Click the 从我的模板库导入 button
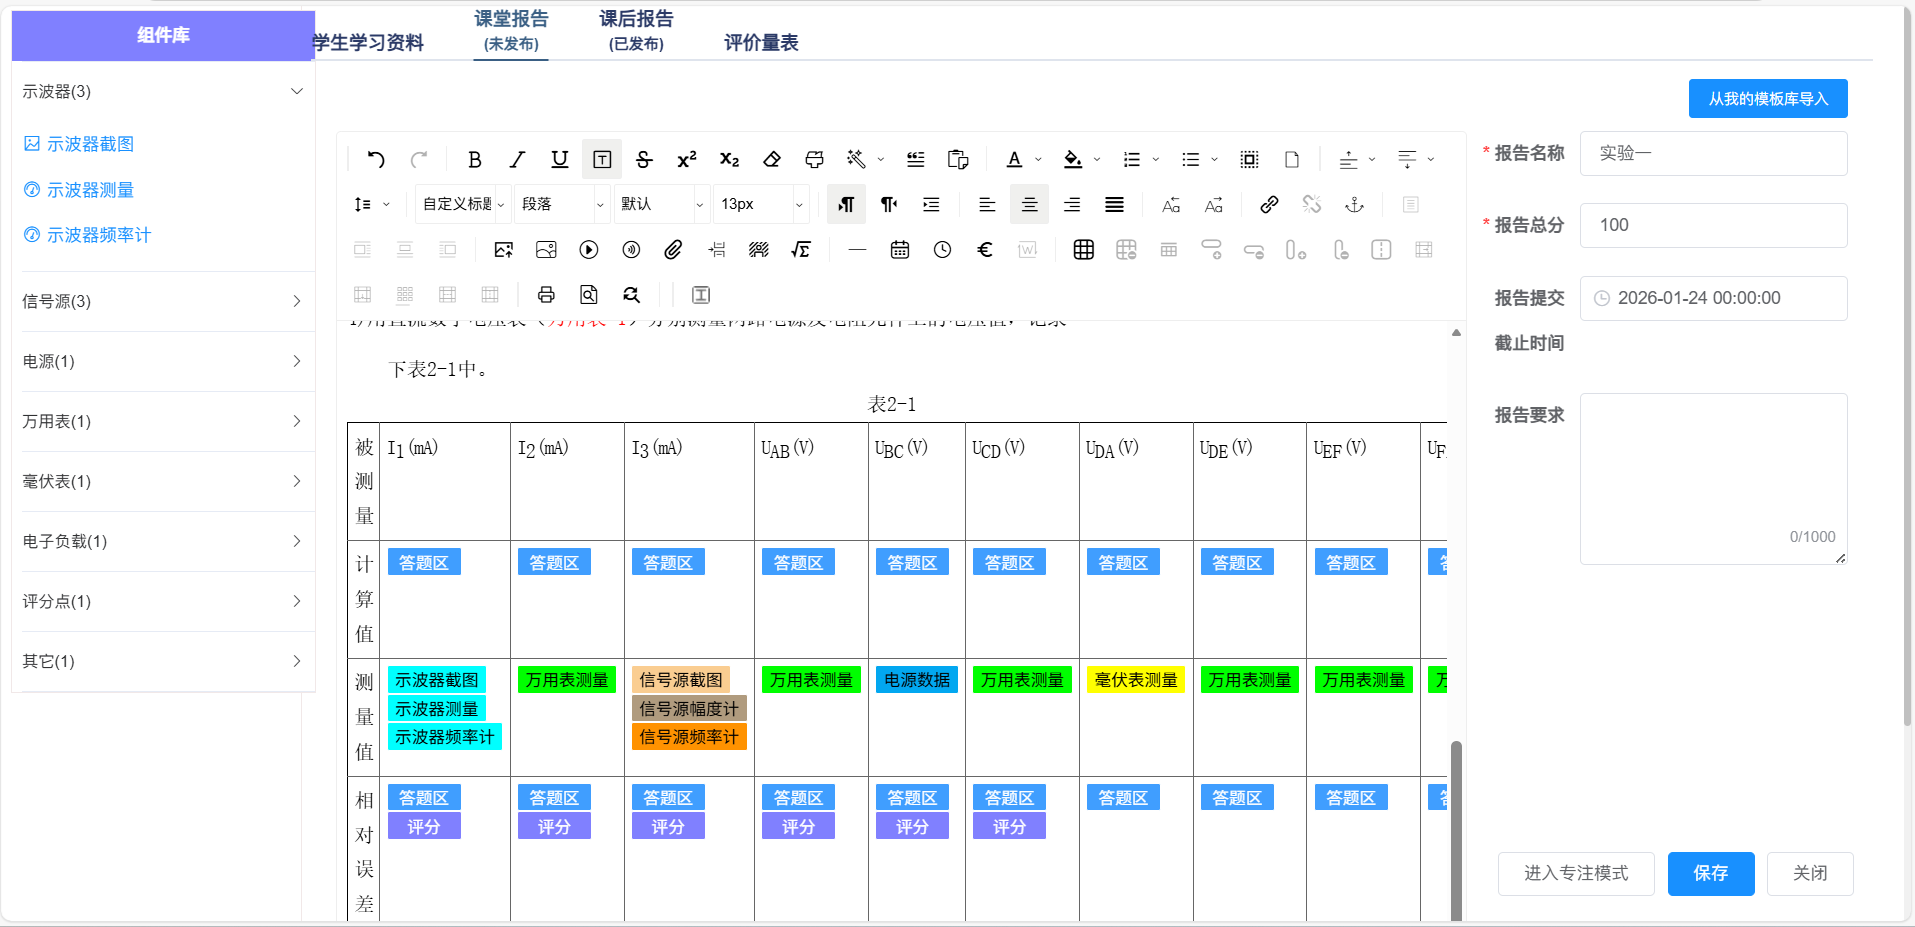 [1767, 99]
